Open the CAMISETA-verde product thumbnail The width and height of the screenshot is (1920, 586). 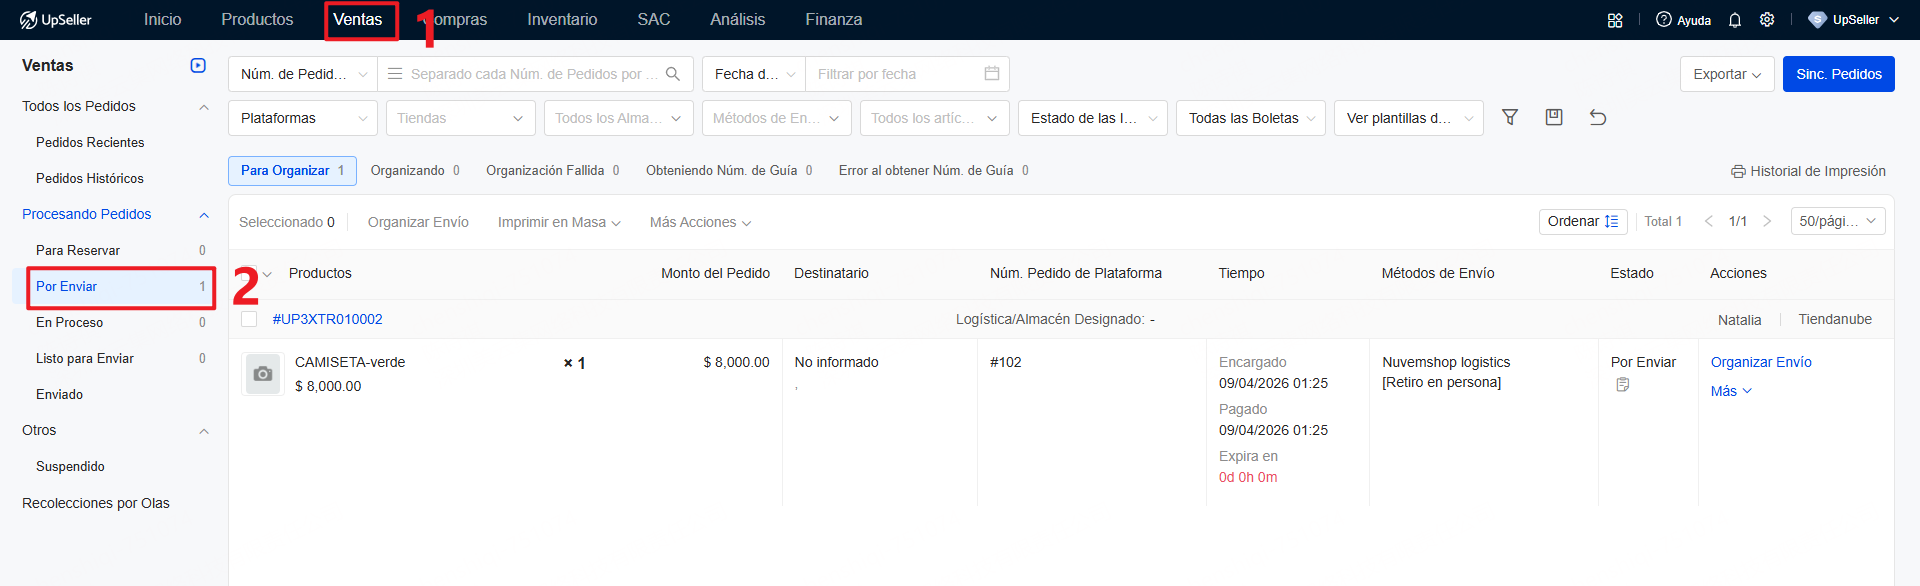click(x=263, y=374)
